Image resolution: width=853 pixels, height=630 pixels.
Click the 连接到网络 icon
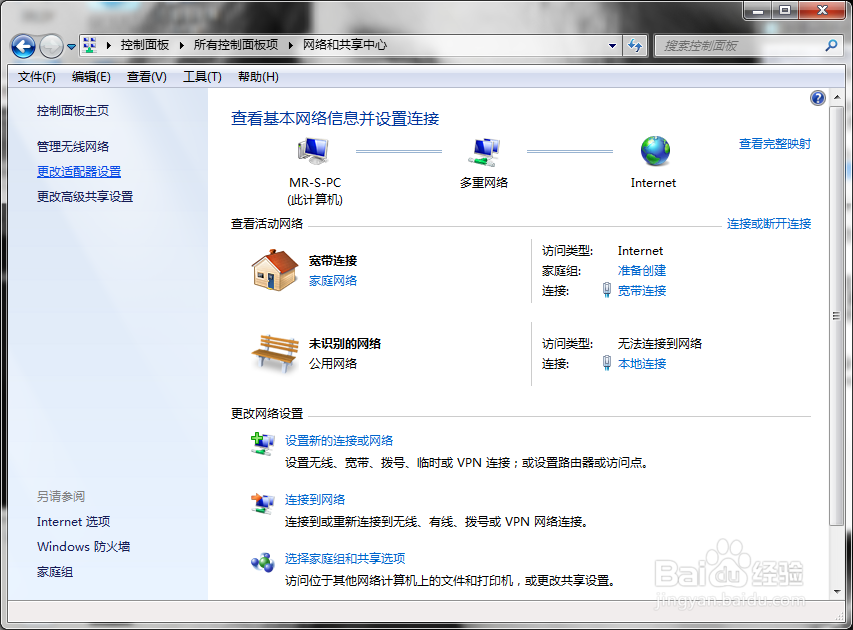pos(262,503)
